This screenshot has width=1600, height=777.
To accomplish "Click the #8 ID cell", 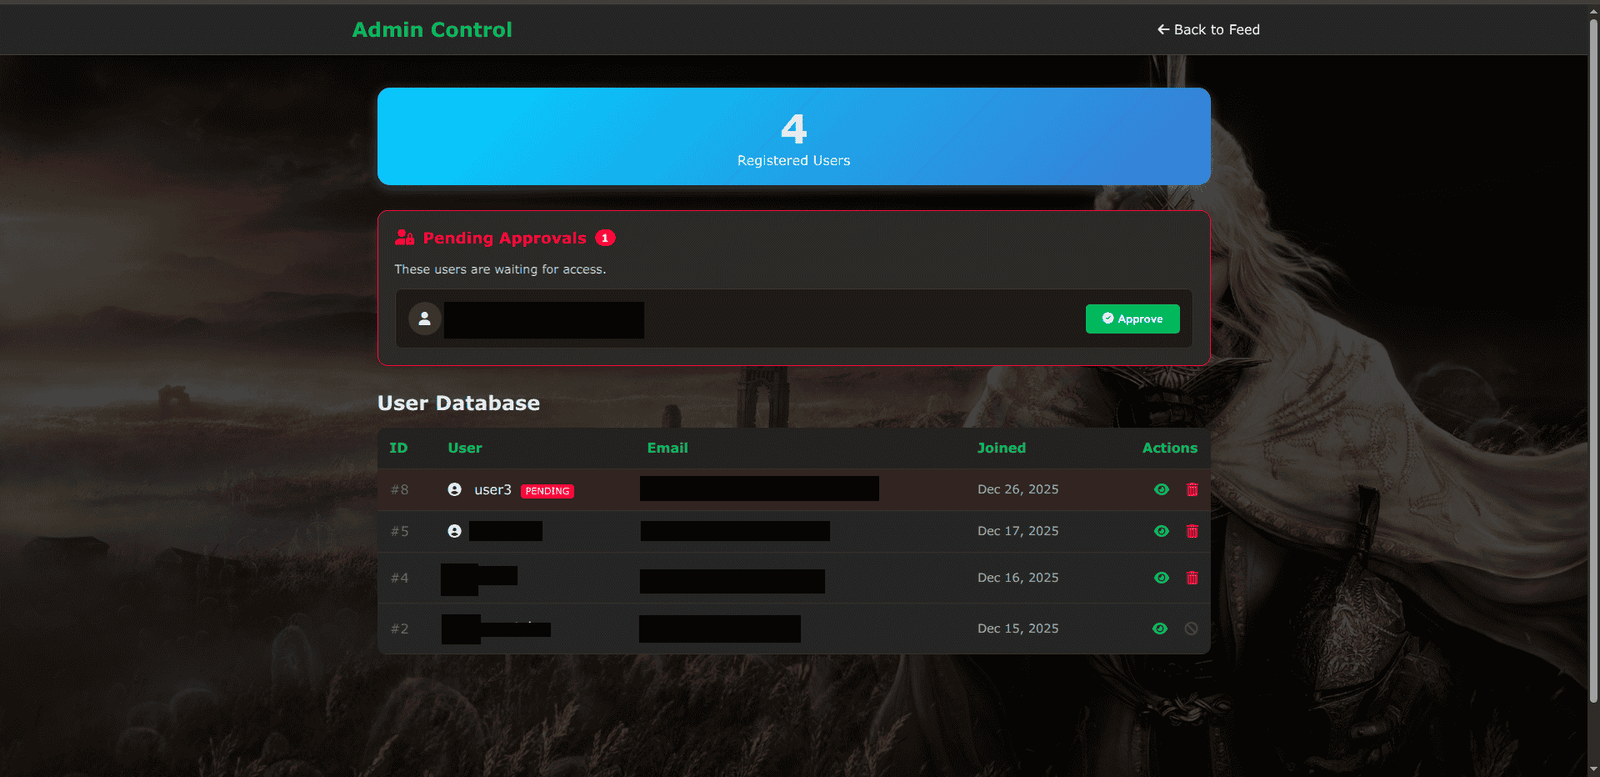I will coord(399,490).
